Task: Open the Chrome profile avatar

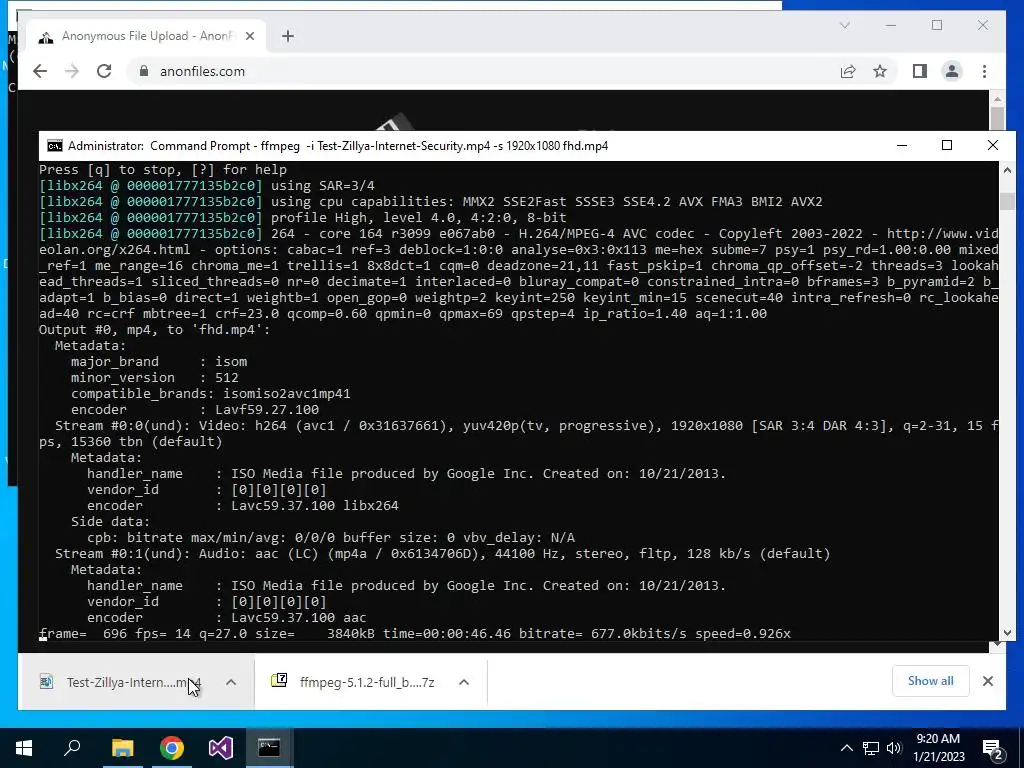Action: tap(952, 71)
